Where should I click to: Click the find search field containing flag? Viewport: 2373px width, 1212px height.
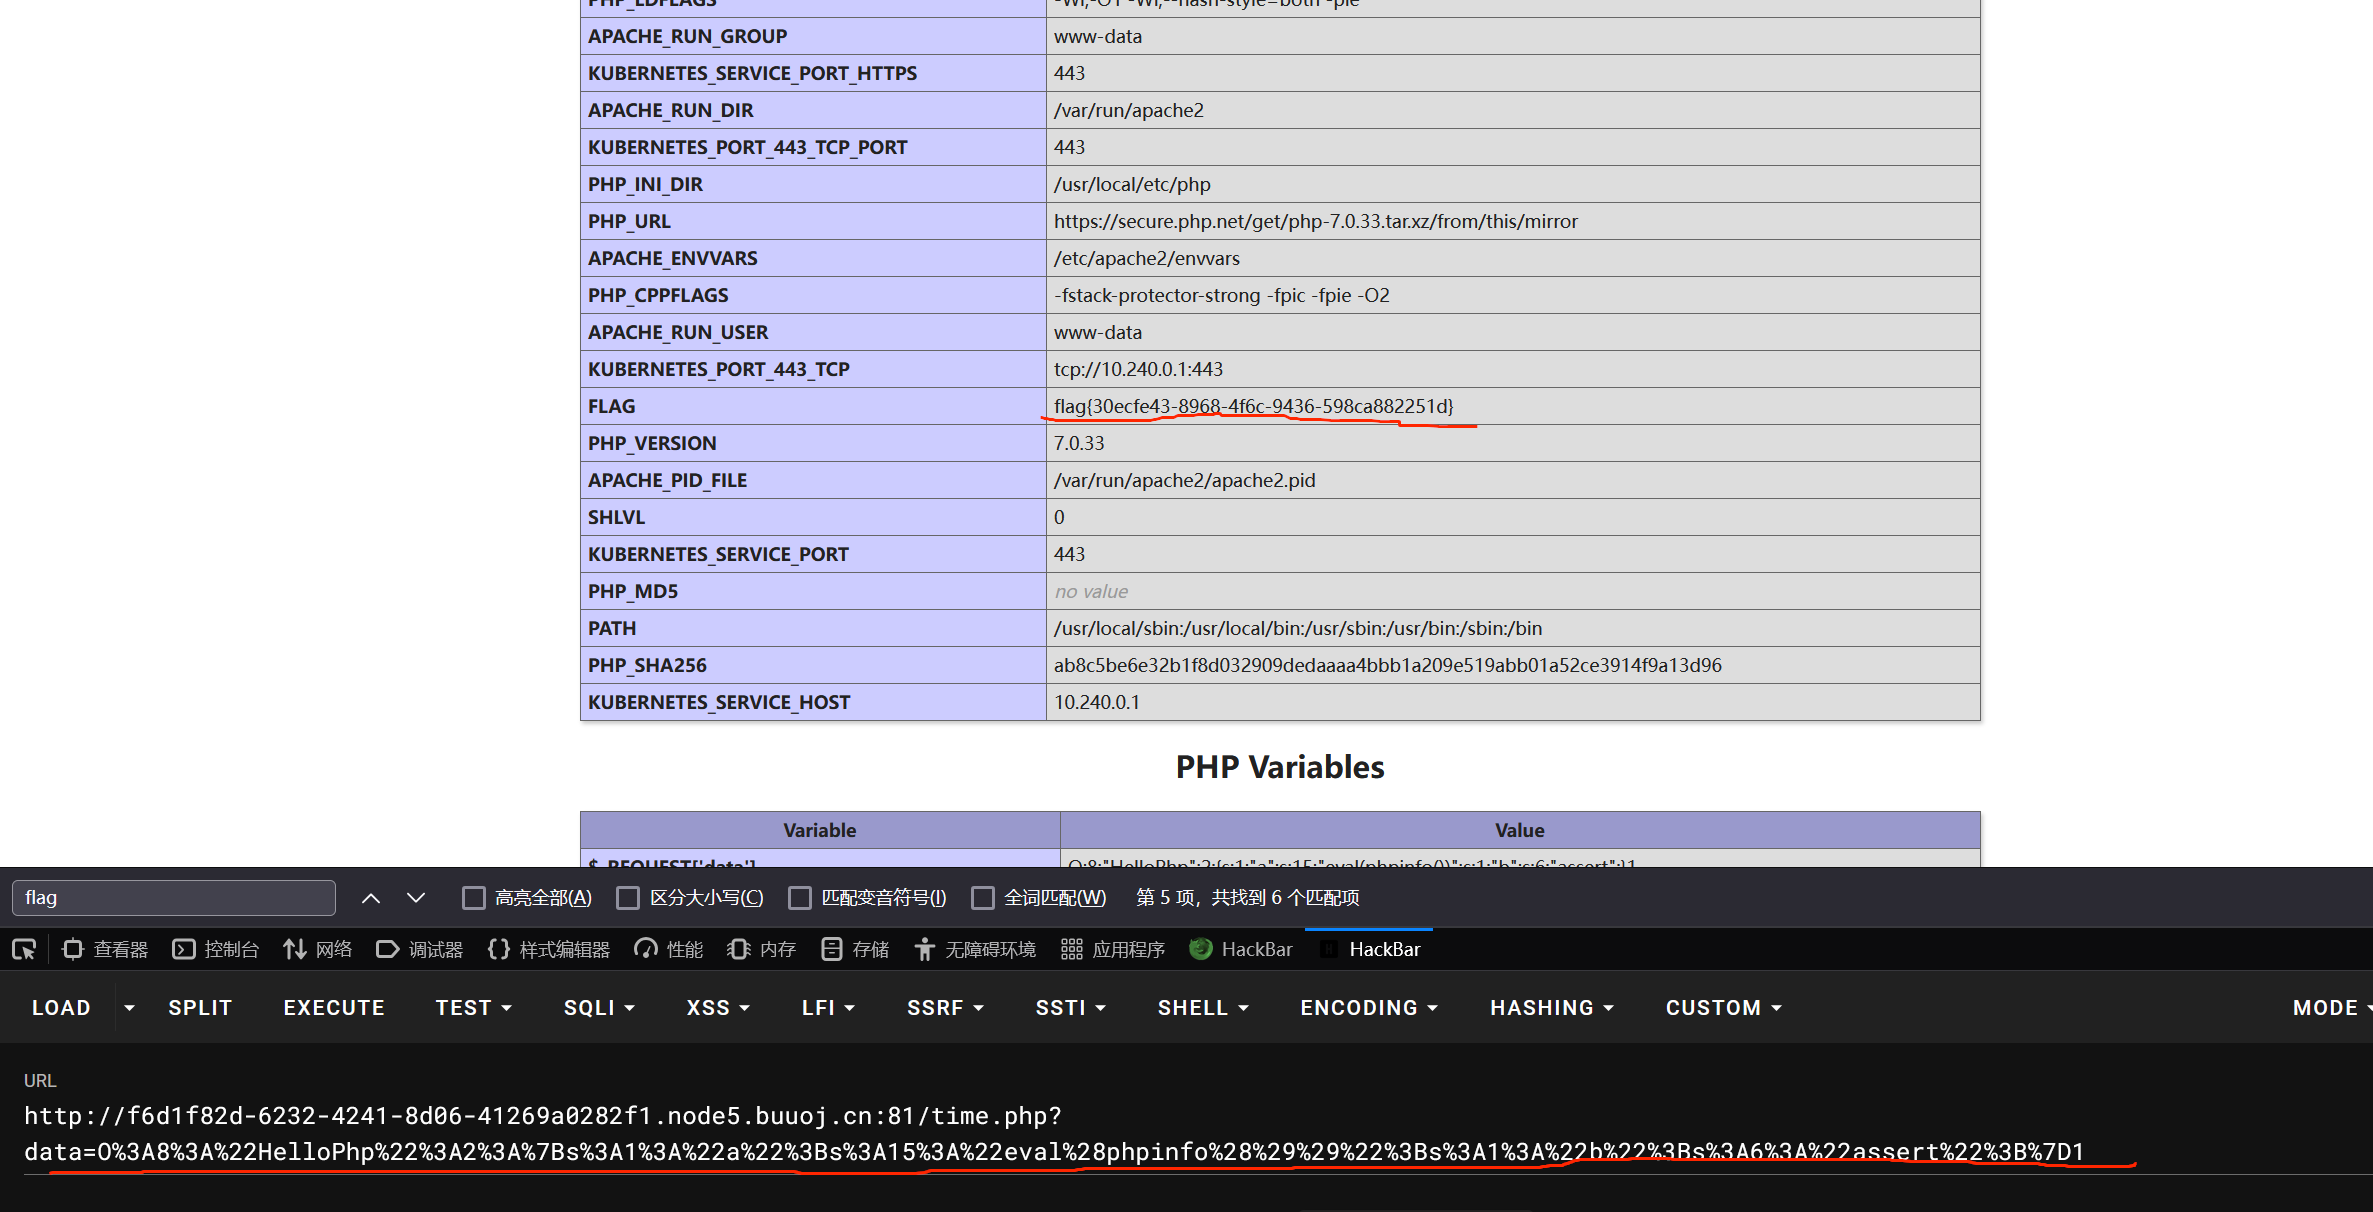[174, 898]
